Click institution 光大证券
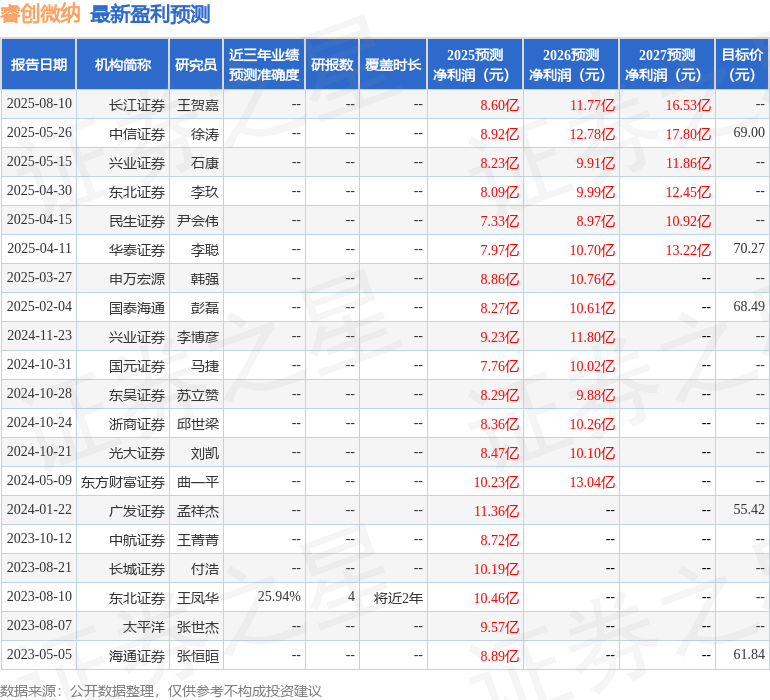Image resolution: width=770 pixels, height=700 pixels. coord(137,453)
